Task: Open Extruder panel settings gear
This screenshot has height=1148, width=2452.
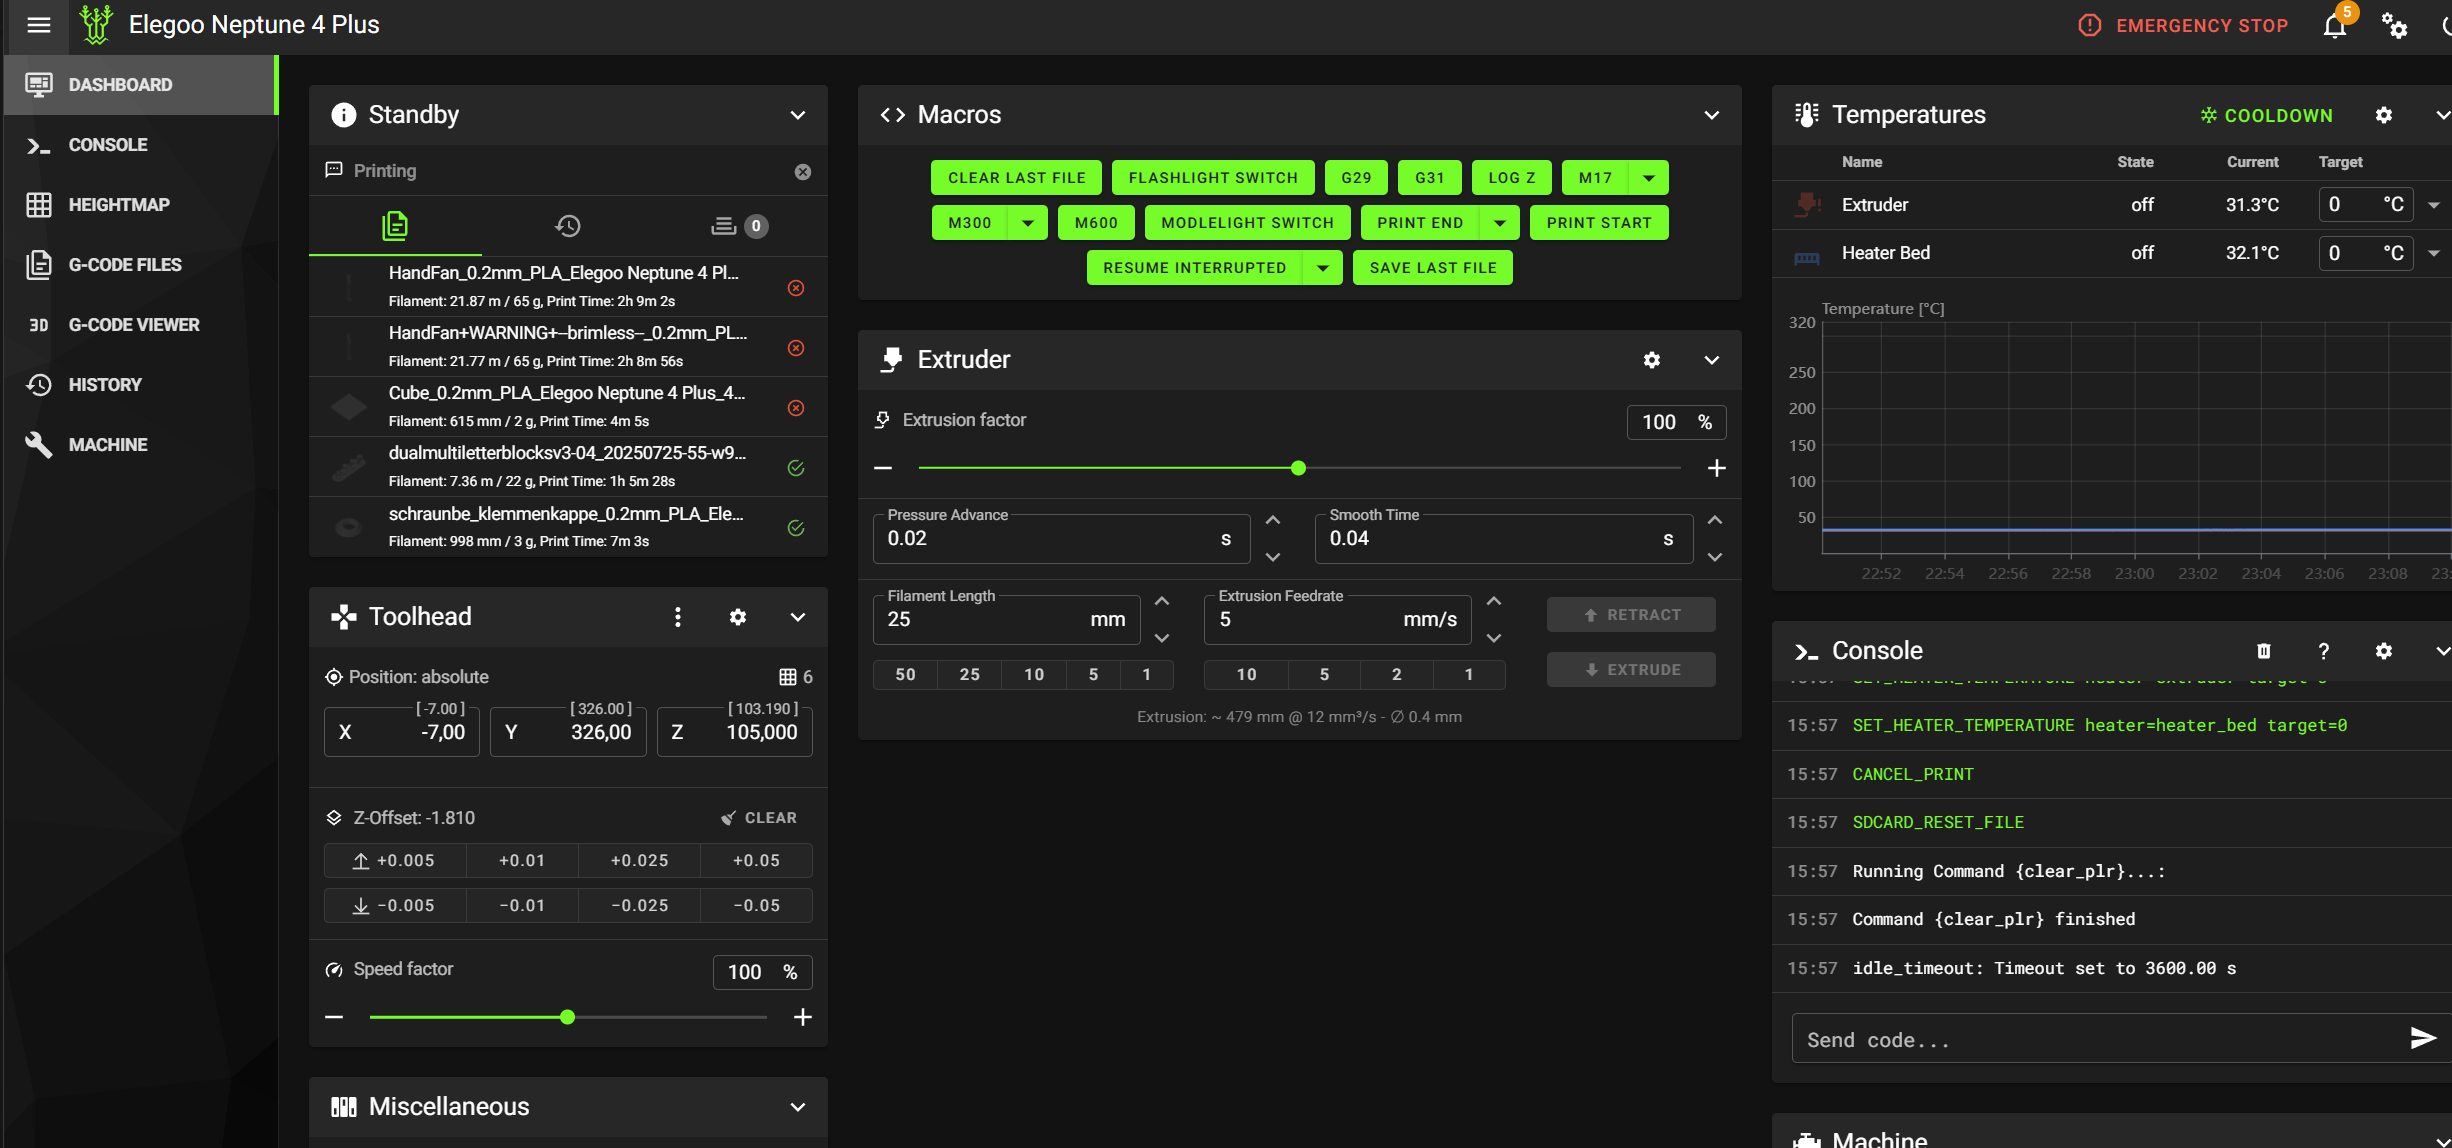Action: (x=1652, y=360)
